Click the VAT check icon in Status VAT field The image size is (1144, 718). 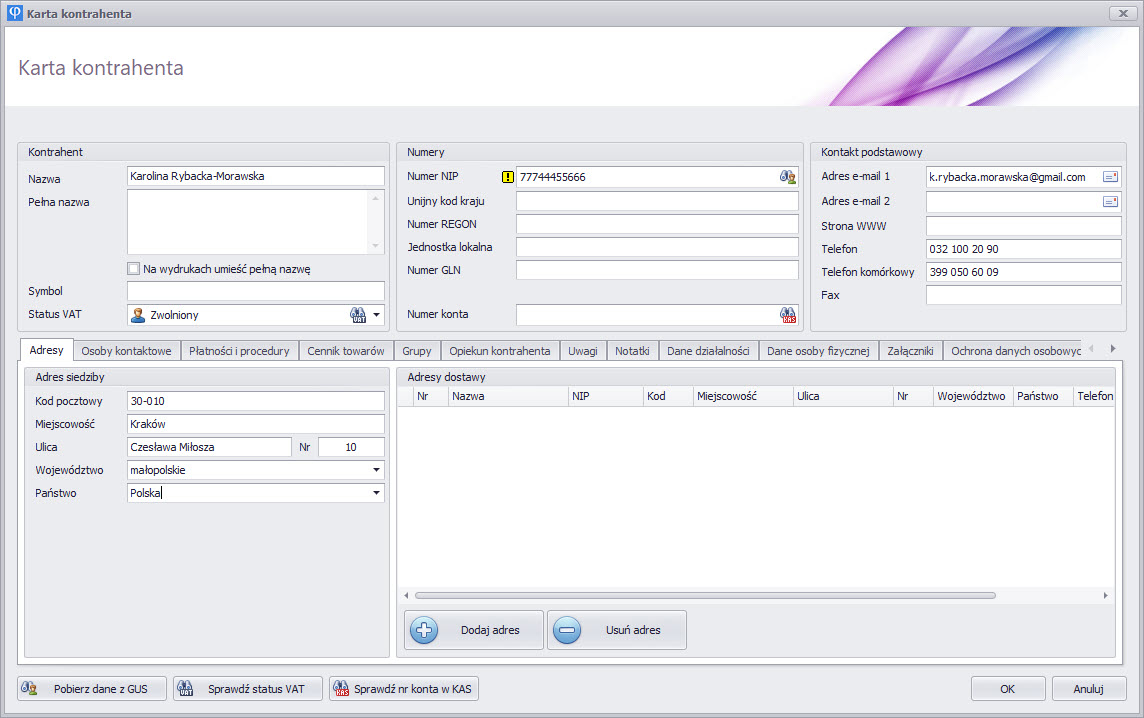tap(358, 315)
